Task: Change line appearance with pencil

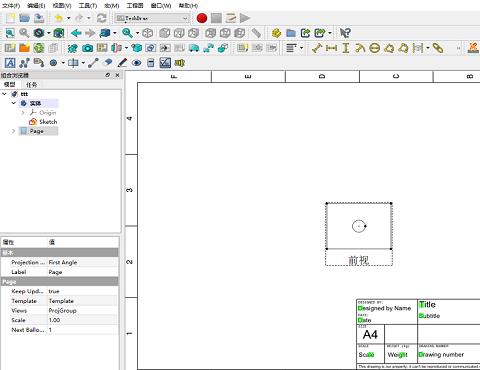Action: 122,63
